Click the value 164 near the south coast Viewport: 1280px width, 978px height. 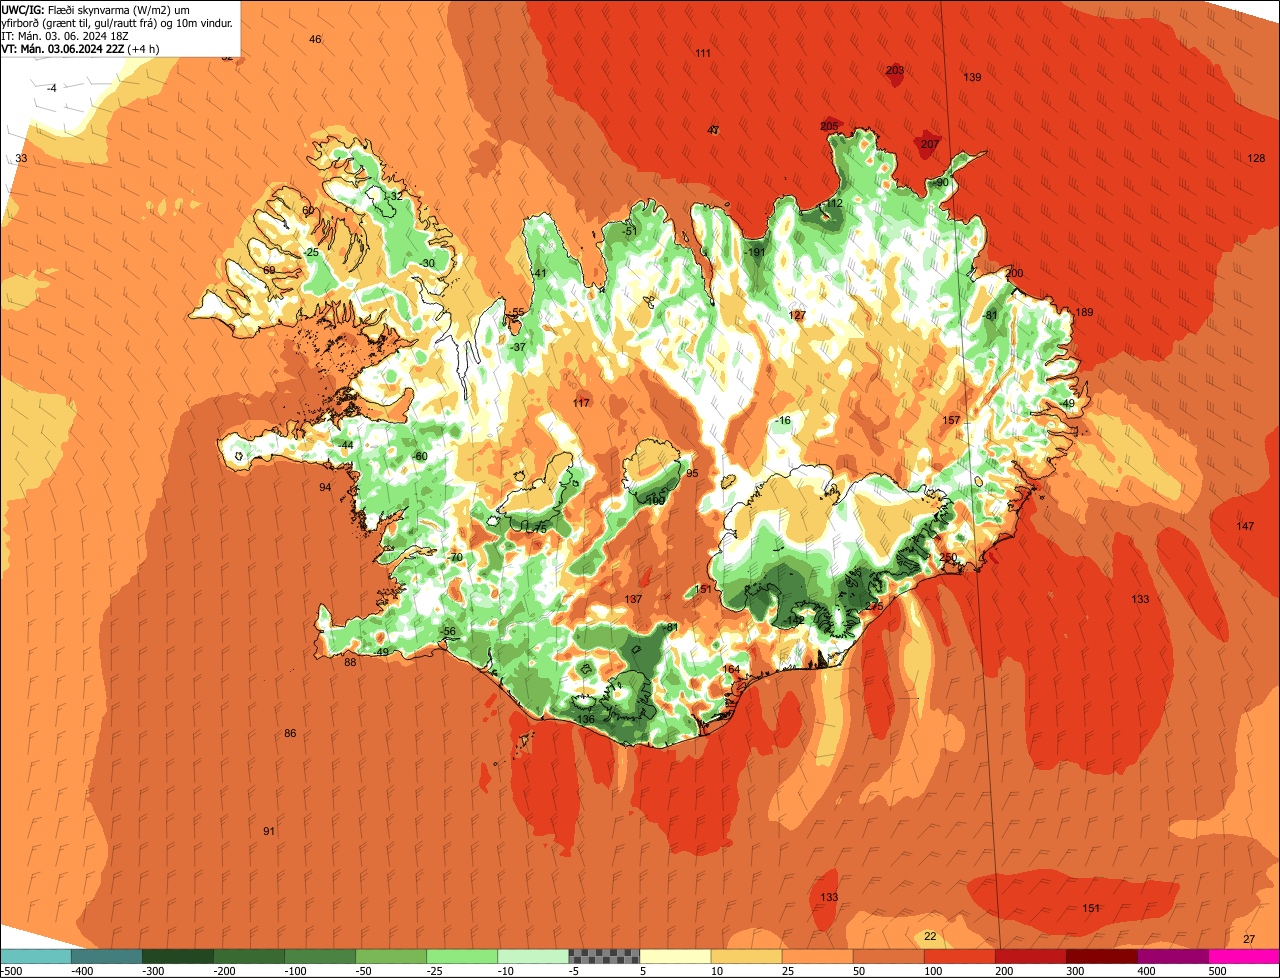pos(731,669)
